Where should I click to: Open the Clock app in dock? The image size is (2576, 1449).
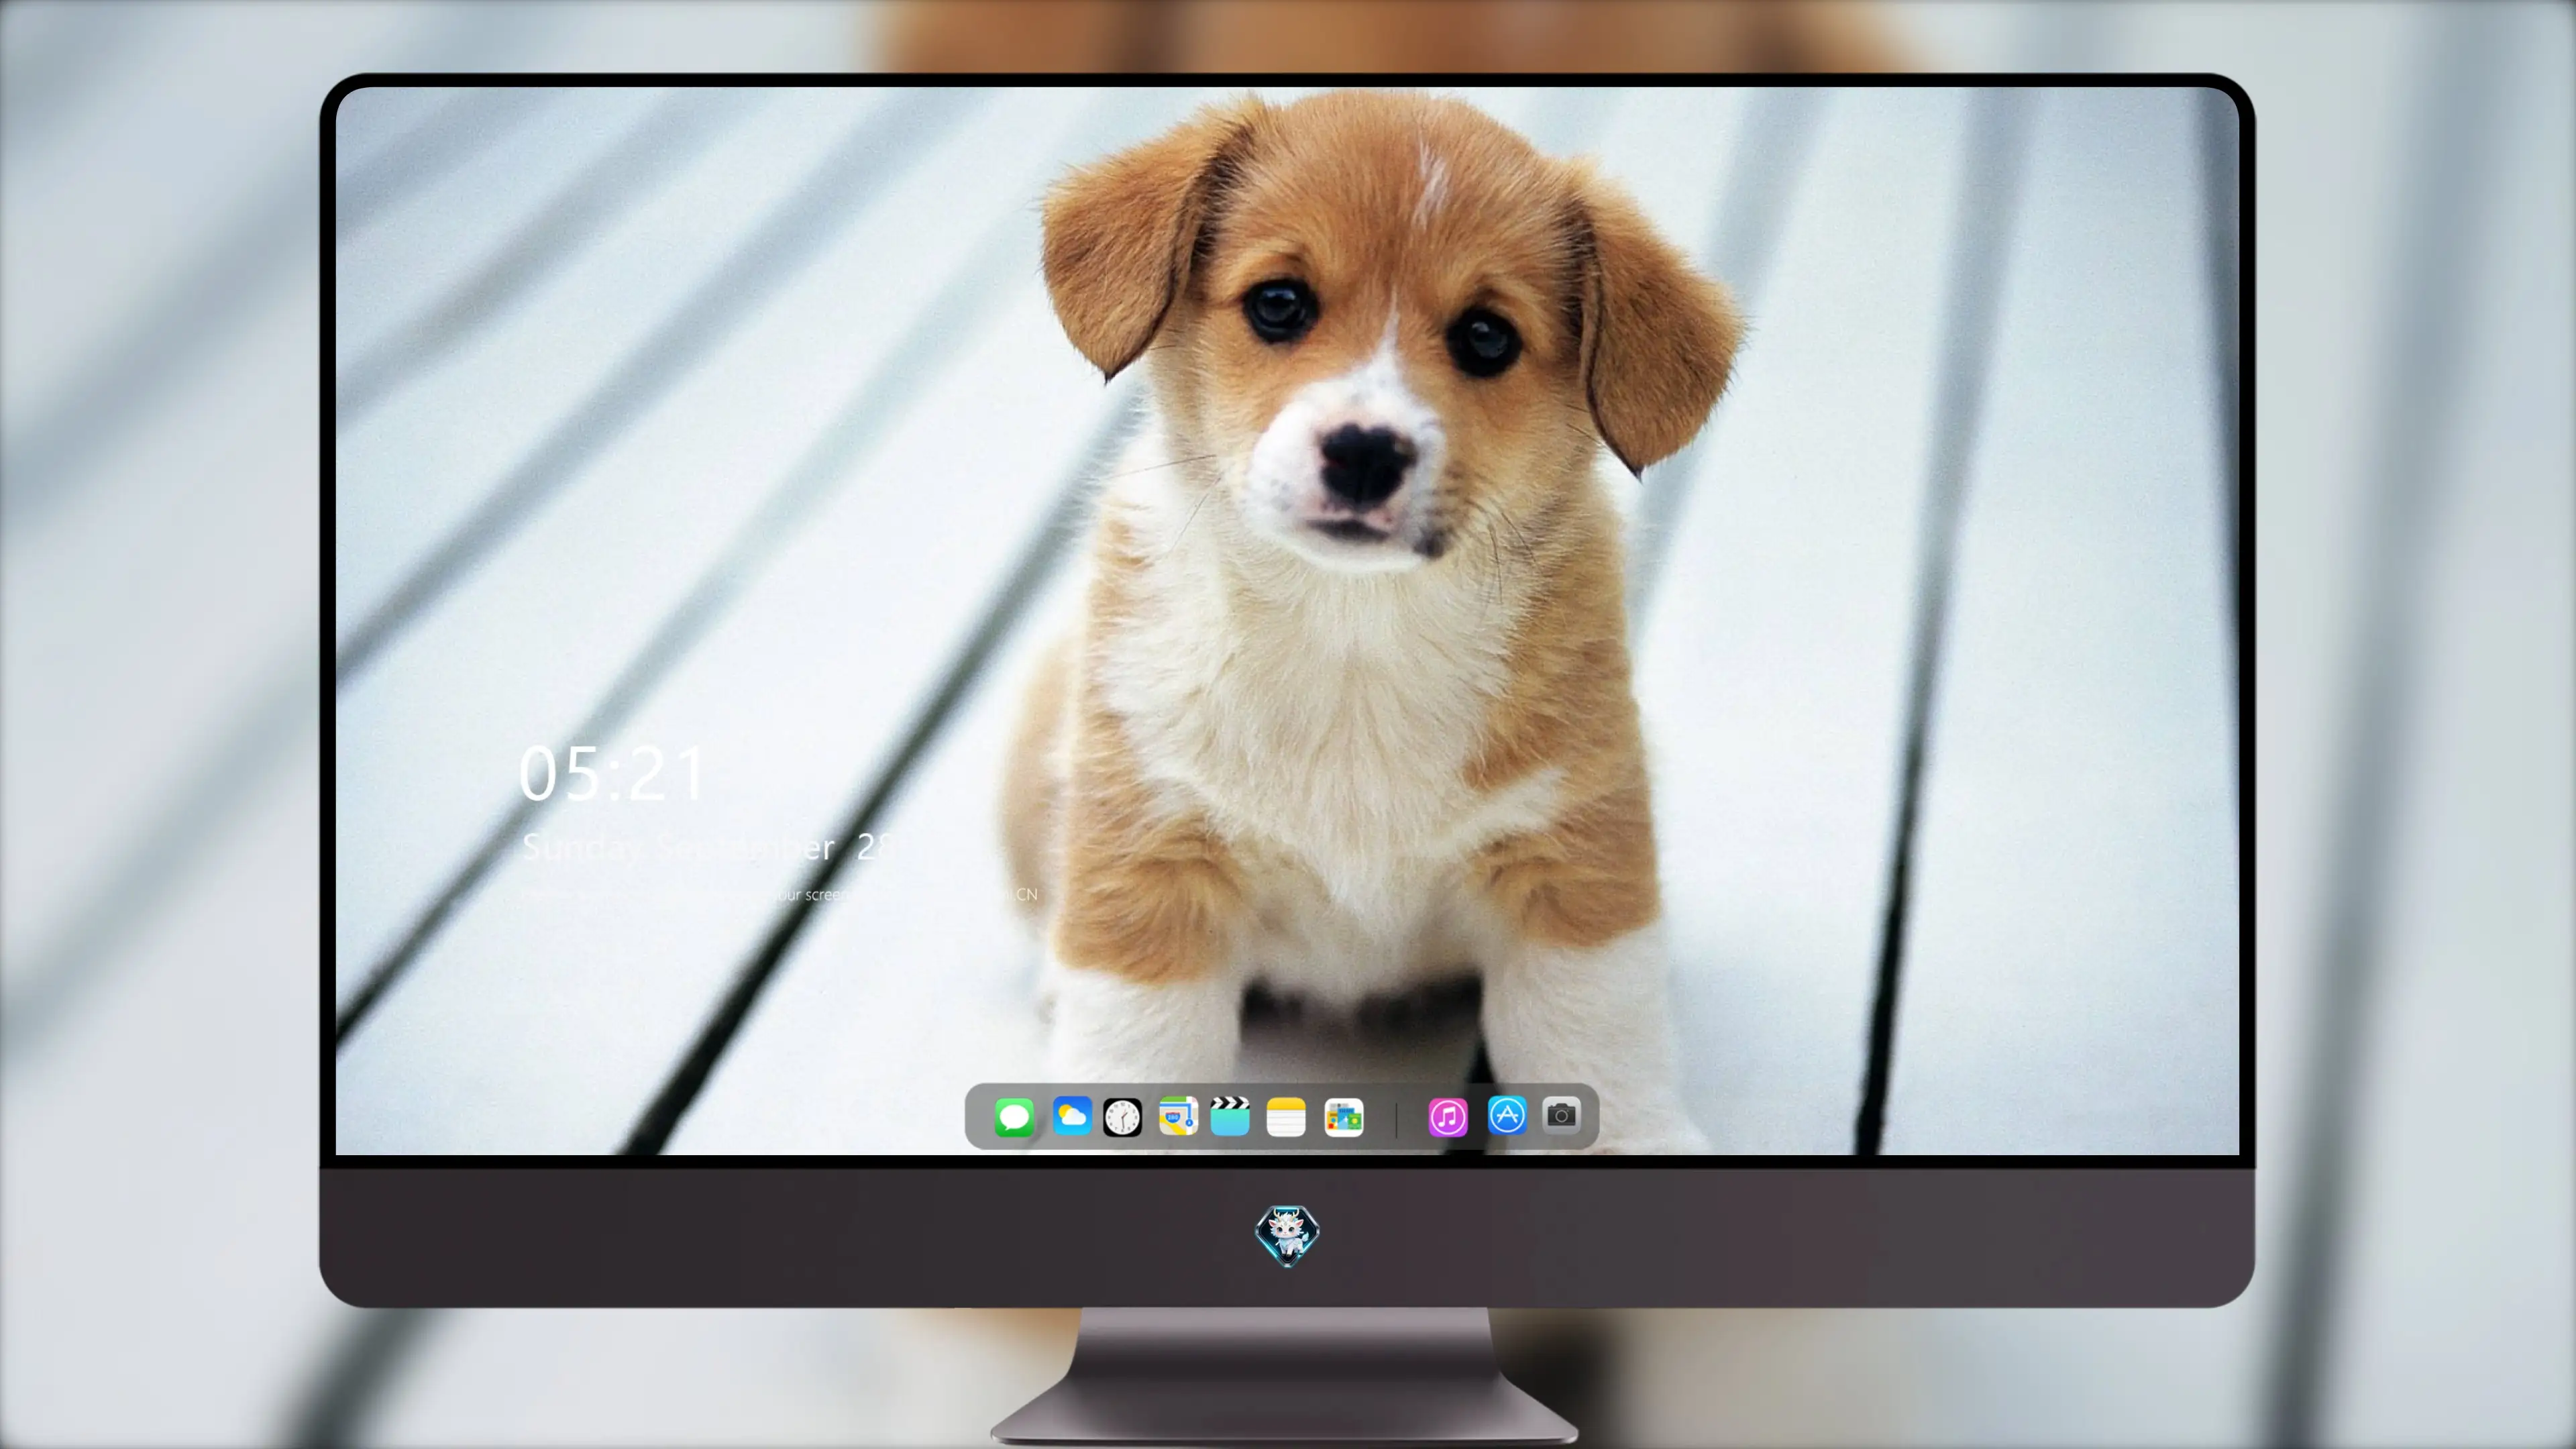tap(1122, 1117)
